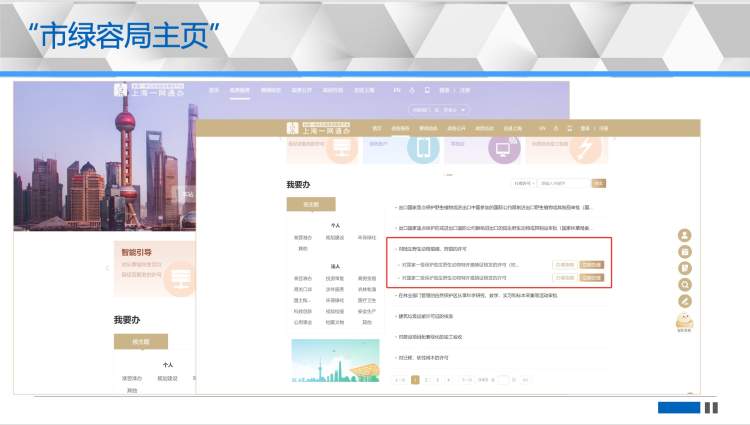Click the left carousel arrow beside 智能引导
Screen dimensions: 750x425
108,268
